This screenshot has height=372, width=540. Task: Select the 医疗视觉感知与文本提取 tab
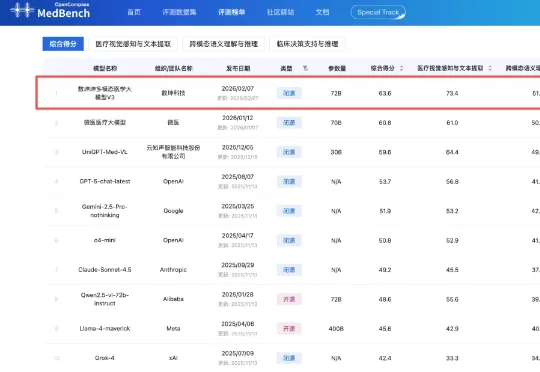133,44
